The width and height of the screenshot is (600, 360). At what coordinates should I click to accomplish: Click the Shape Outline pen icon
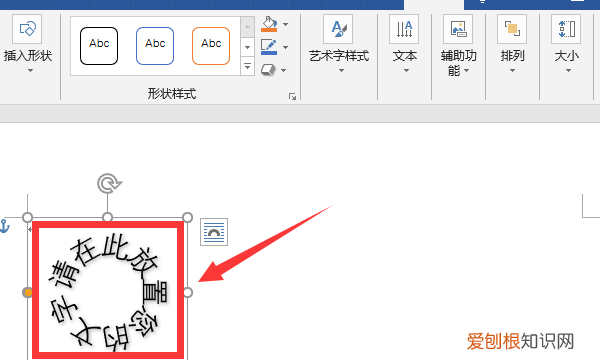[269, 47]
